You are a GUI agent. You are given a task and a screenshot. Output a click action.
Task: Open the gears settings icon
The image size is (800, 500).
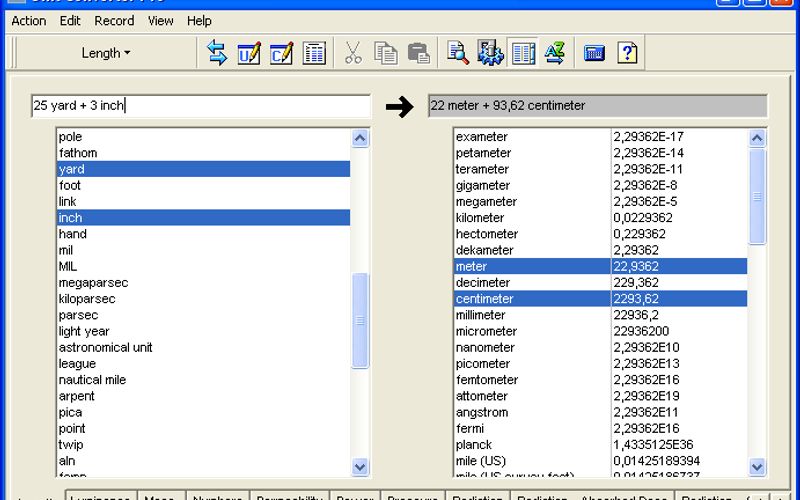tap(490, 54)
